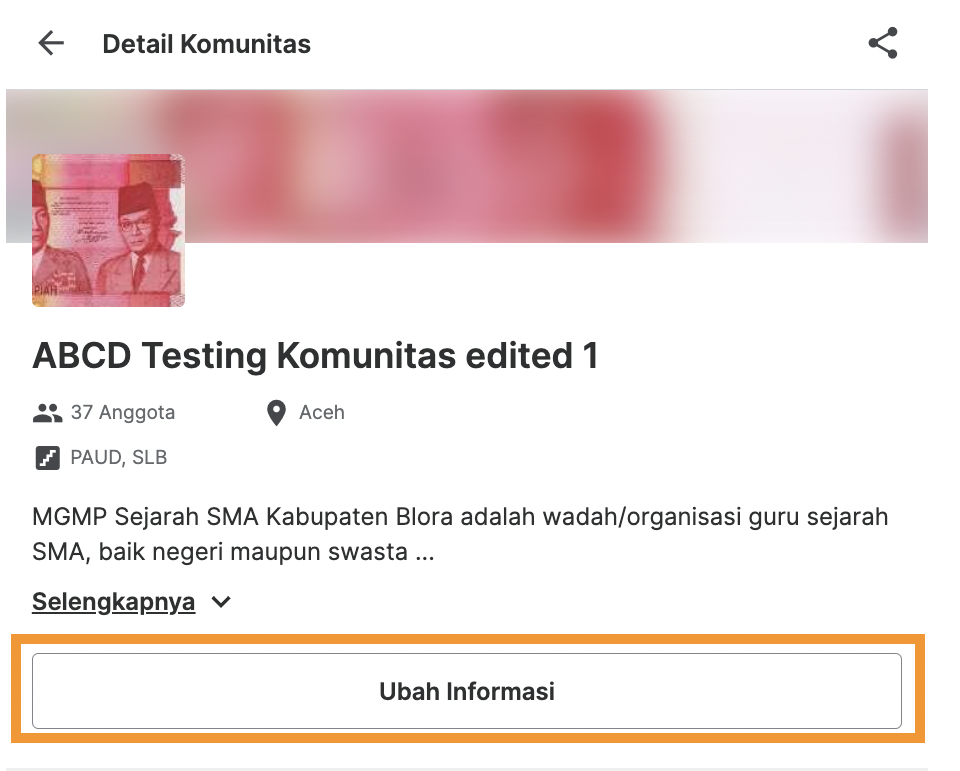Click the divider line below Ubah Informasi

click(x=467, y=768)
